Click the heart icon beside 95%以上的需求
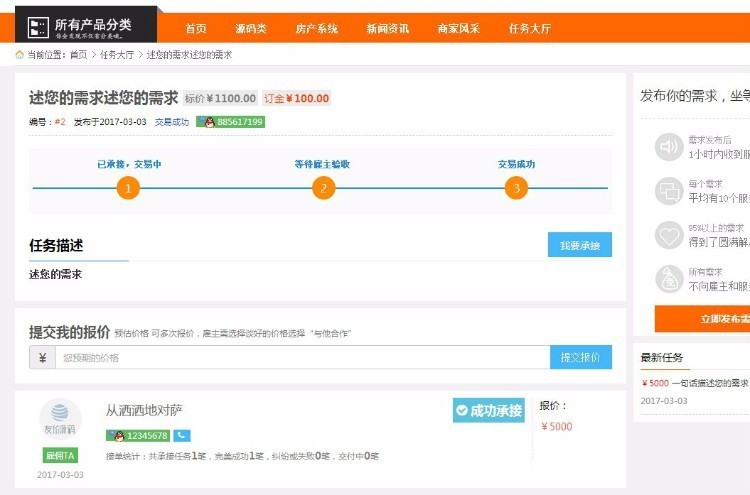Screen dimensions: 750x495 pos(669,235)
